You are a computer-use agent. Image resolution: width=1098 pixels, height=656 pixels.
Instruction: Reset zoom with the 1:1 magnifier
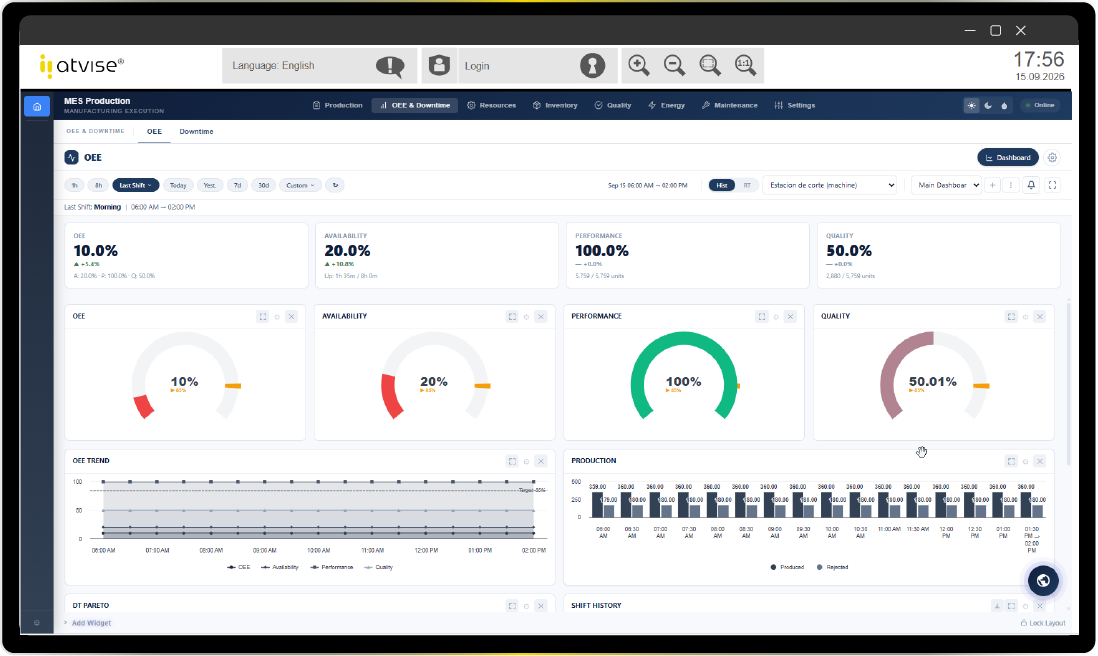tap(745, 65)
